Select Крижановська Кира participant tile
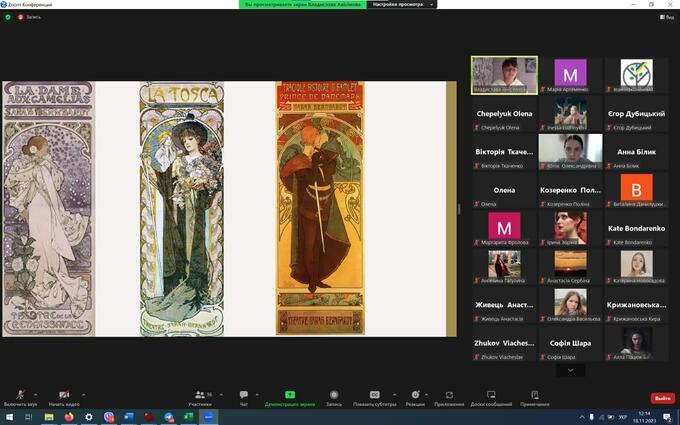 pos(636,305)
